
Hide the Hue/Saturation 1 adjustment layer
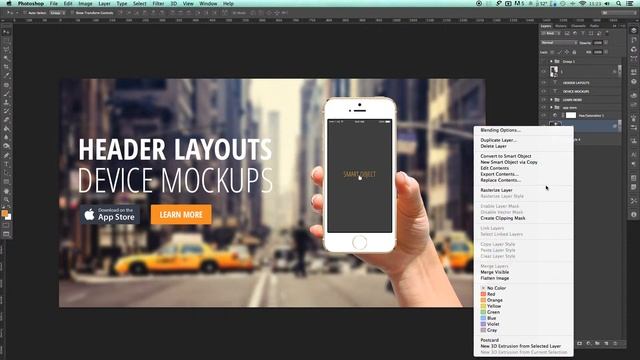coord(544,116)
